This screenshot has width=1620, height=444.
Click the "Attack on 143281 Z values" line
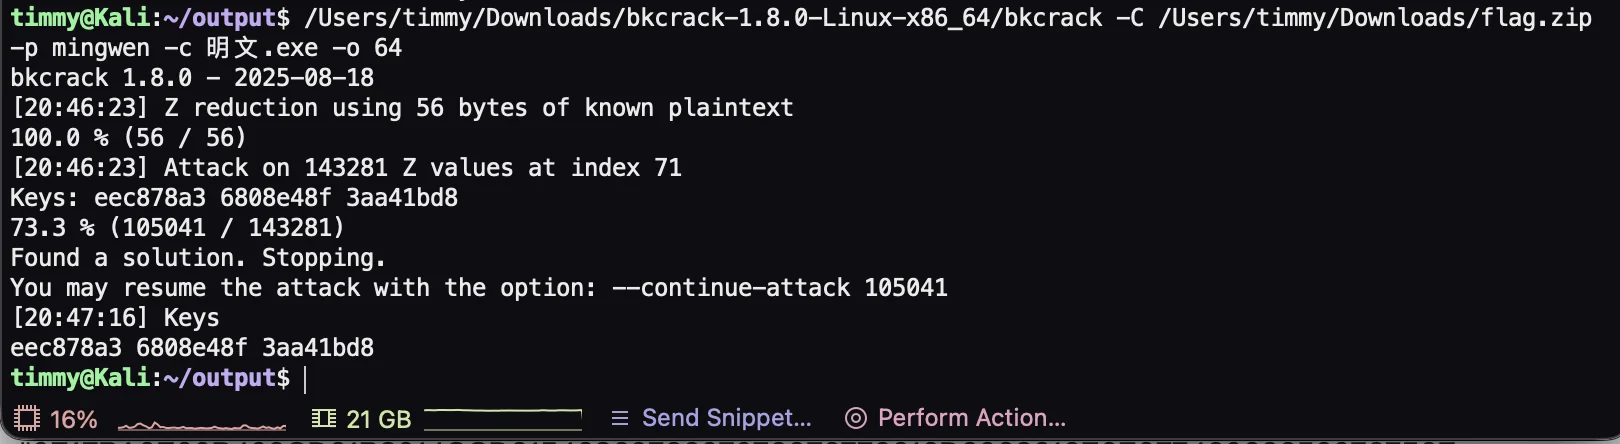click(x=346, y=168)
